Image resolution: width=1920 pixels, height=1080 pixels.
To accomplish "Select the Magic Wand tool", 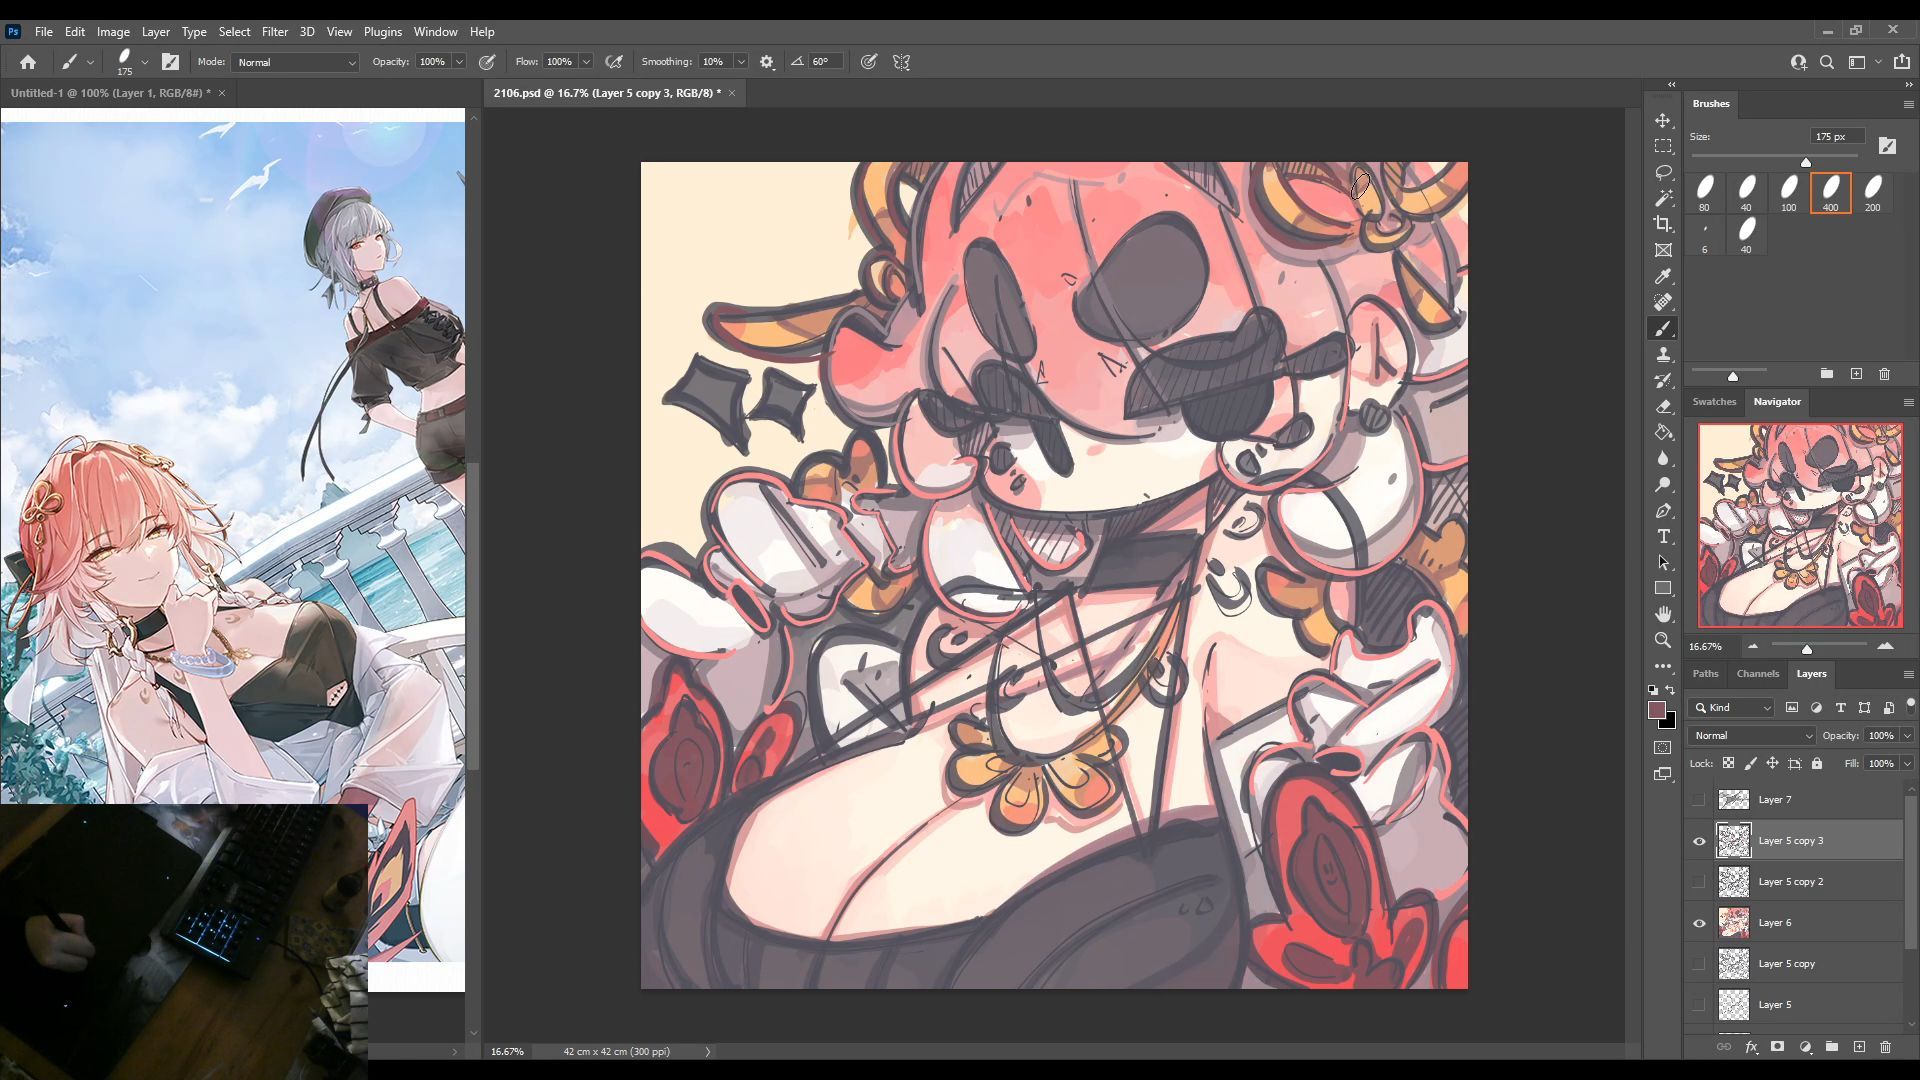I will [1663, 198].
